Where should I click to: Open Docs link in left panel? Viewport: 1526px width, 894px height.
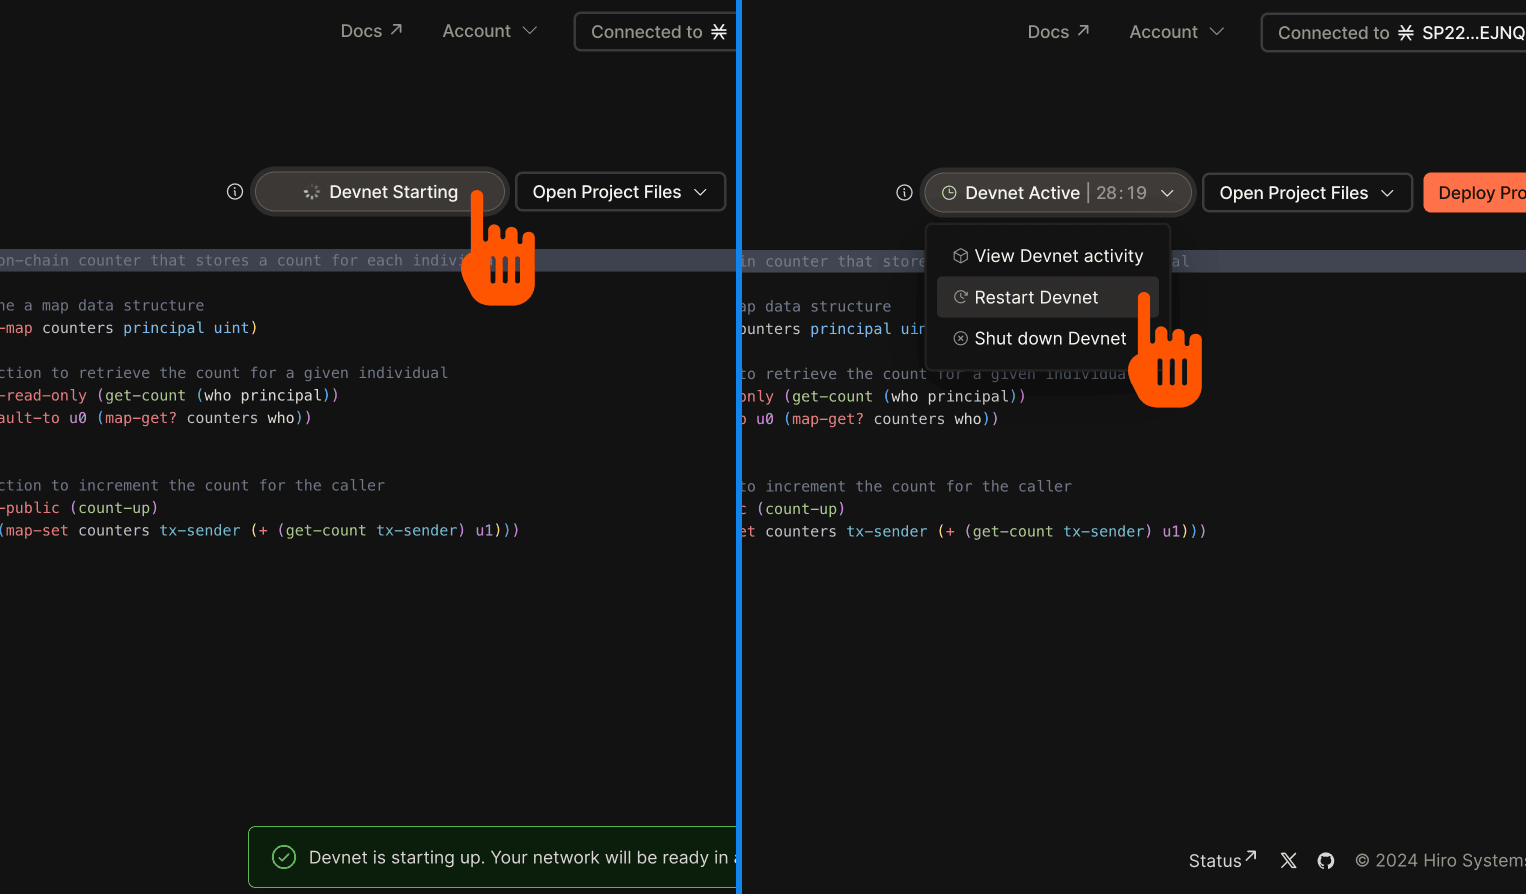tap(371, 31)
